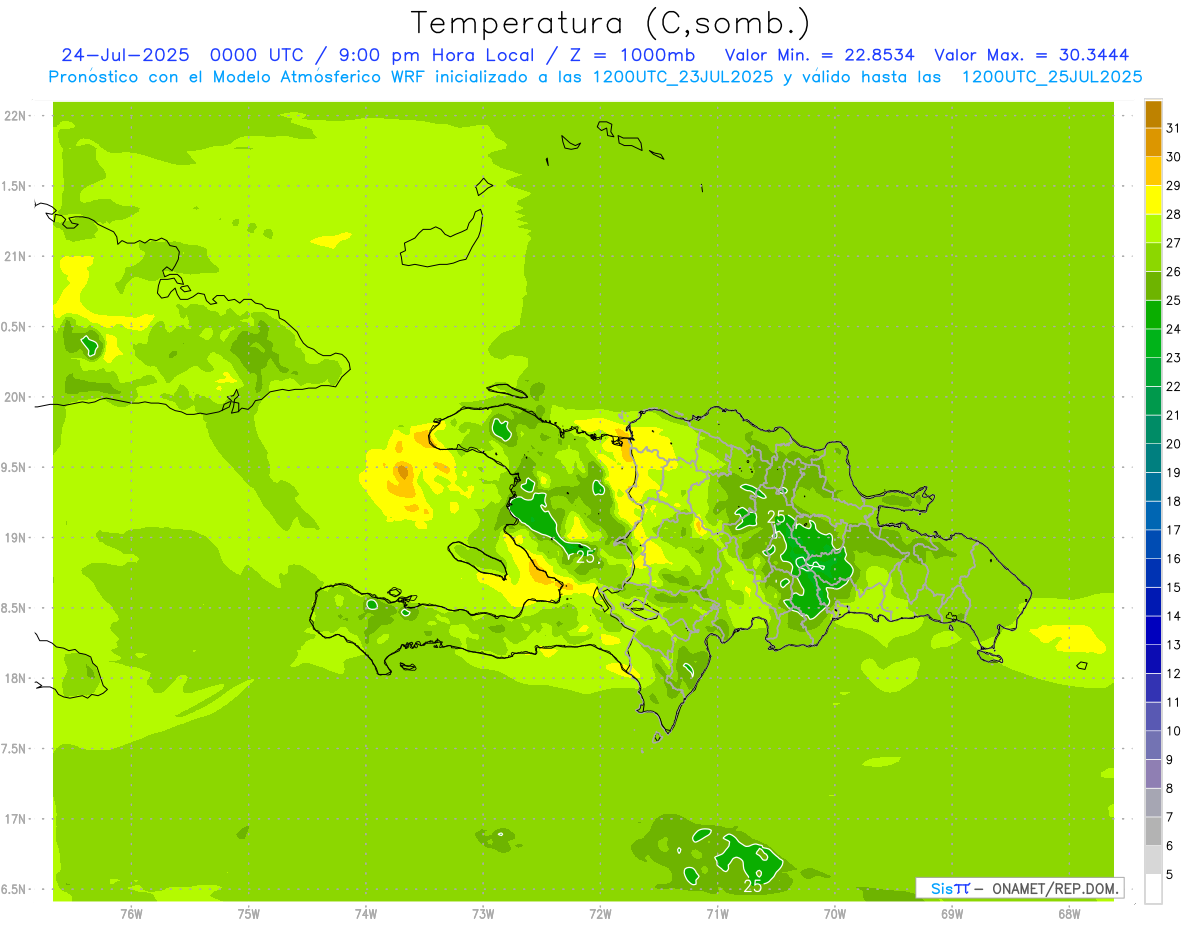Click the color bar segment between 20 and 21
Screen dimensions: 1200x927
click(1153, 429)
